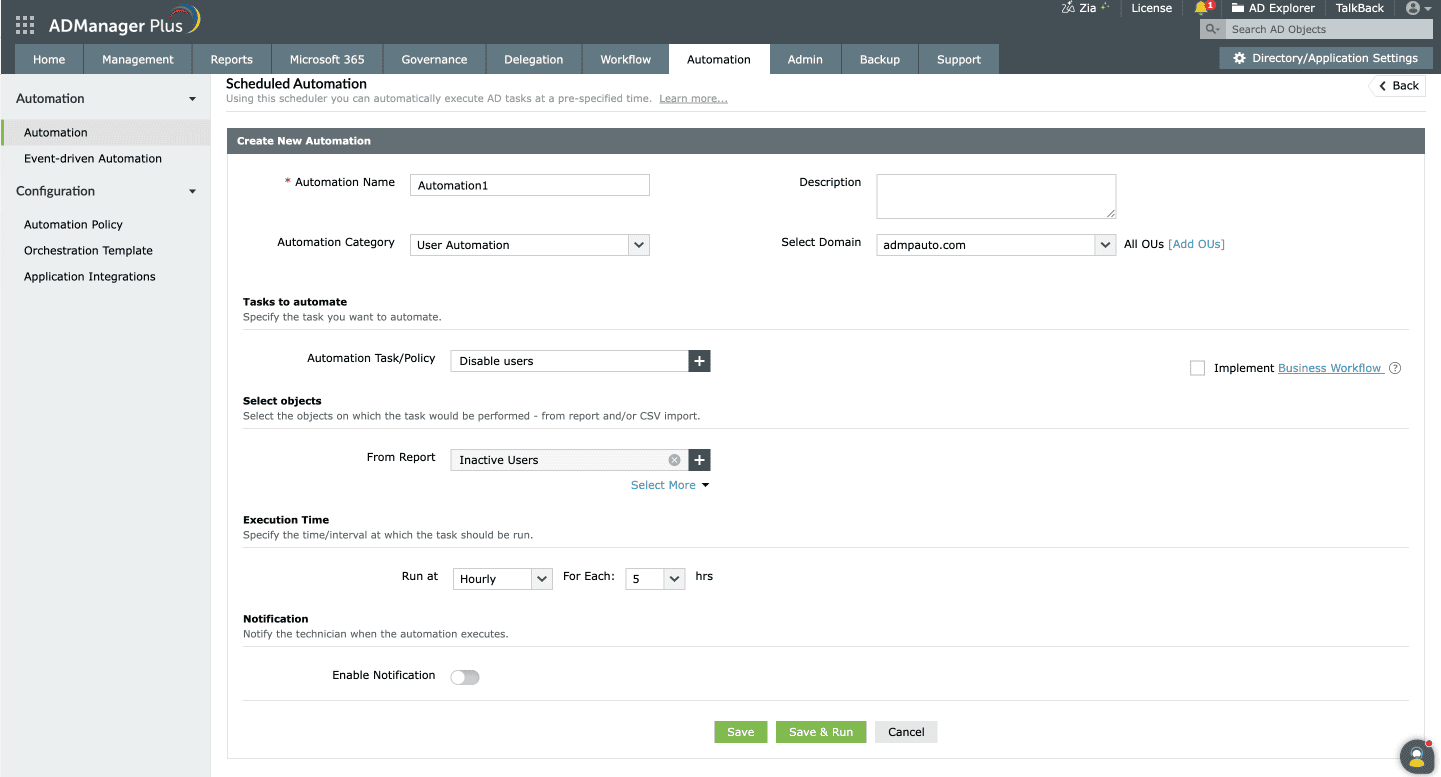The width and height of the screenshot is (1441, 777).
Task: Open the chat support avatar icon
Action: tap(1417, 756)
